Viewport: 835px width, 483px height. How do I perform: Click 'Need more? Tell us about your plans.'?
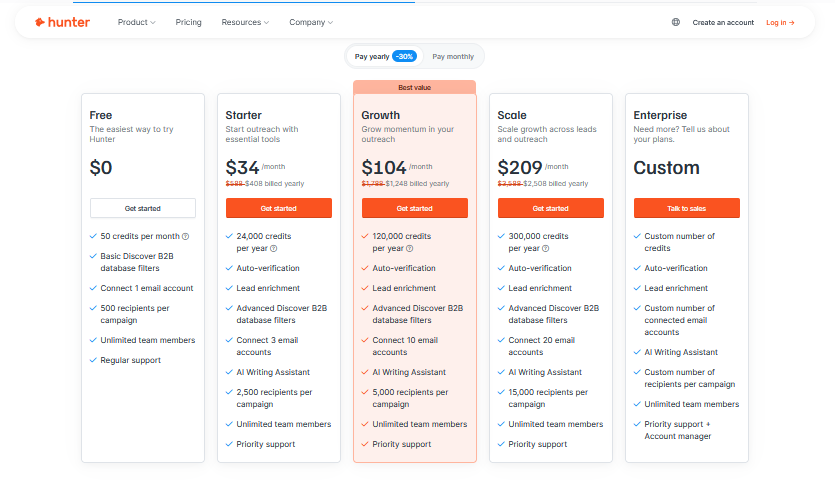[681, 134]
